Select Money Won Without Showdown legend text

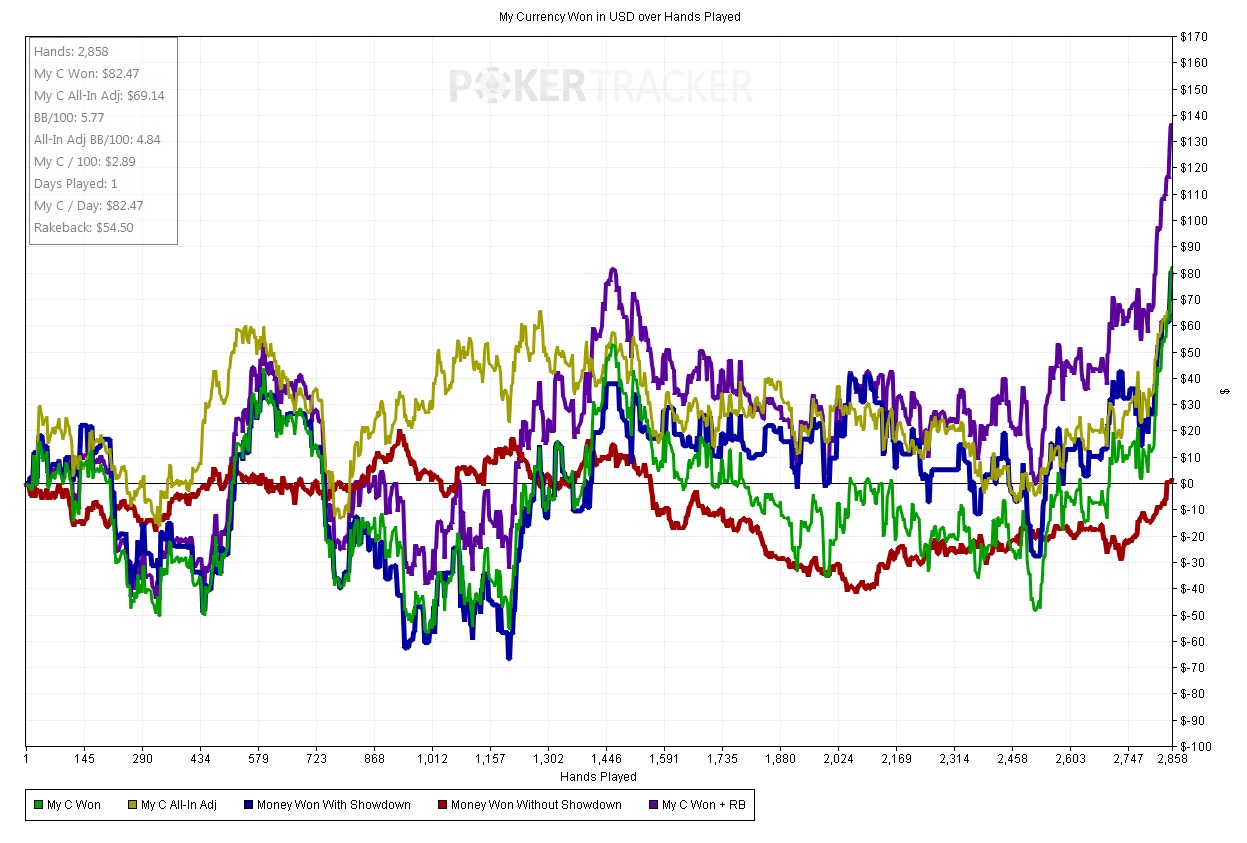[536, 805]
